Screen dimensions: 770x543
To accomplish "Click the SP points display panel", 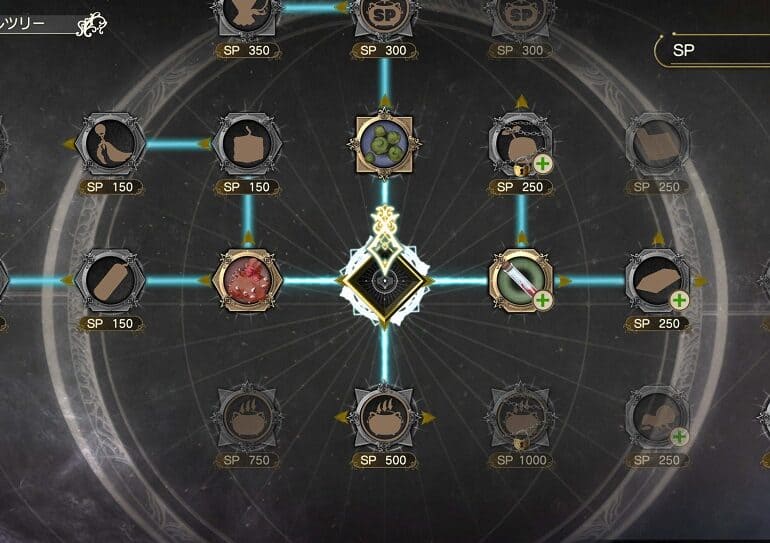I will 713,50.
